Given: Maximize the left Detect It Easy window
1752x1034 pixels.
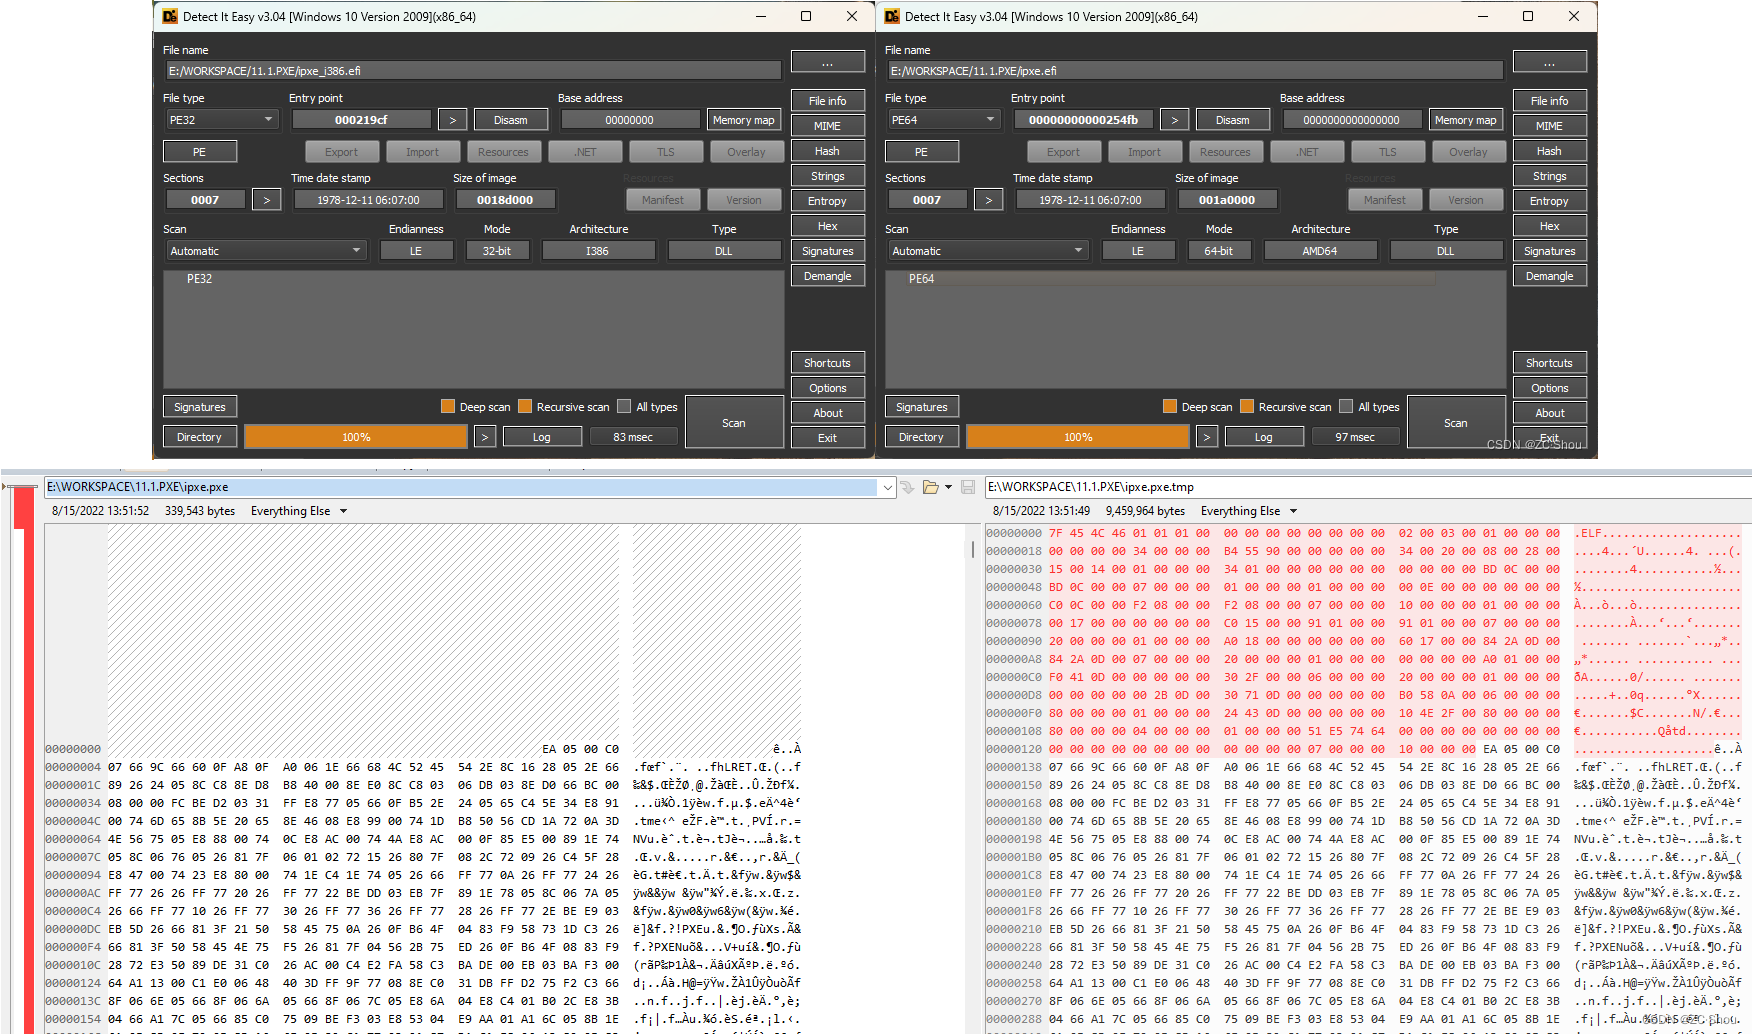Looking at the screenshot, I should [805, 16].
